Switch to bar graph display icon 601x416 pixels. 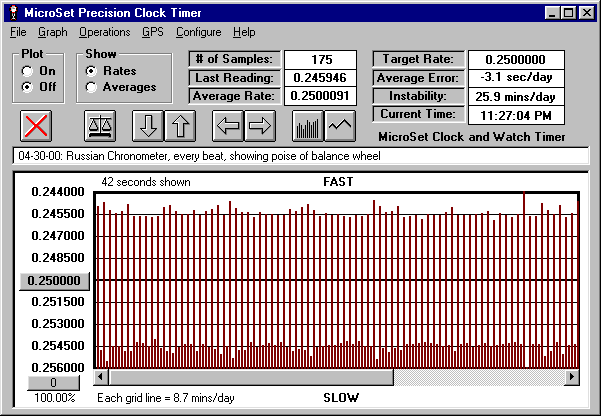[x=308, y=126]
